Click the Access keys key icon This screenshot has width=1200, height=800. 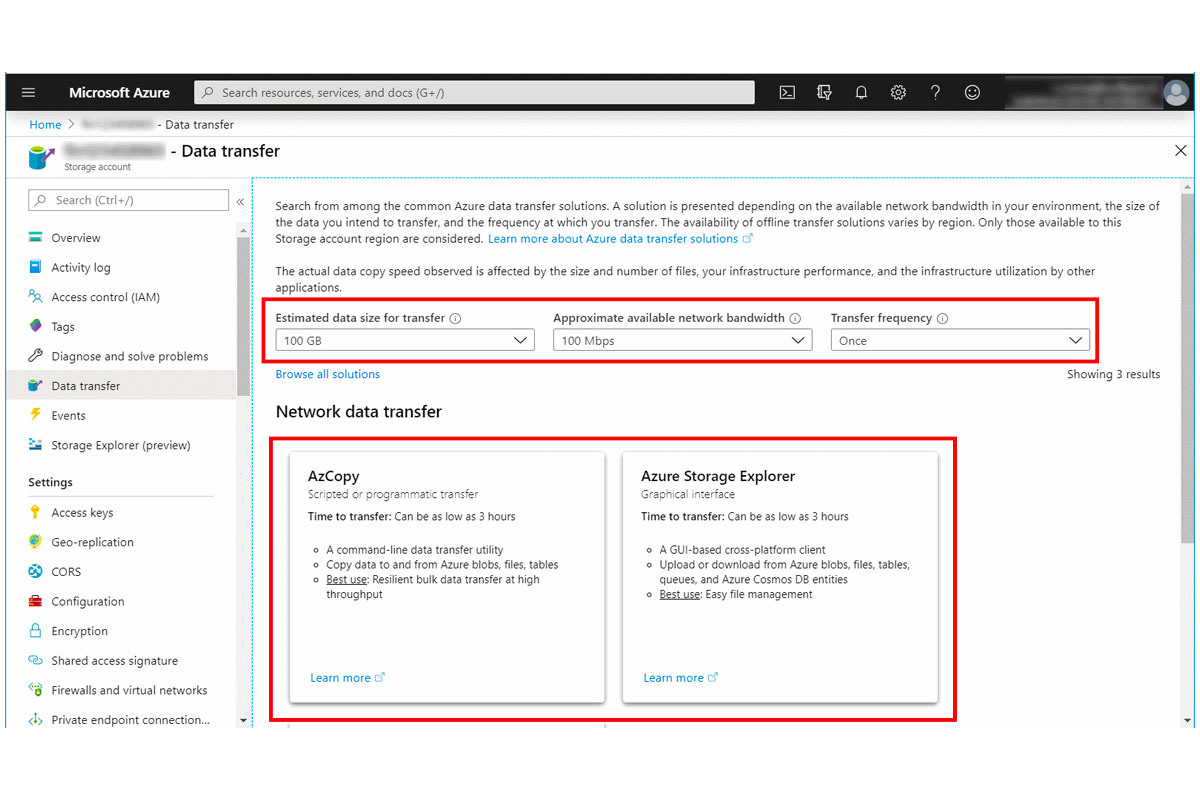[36, 512]
